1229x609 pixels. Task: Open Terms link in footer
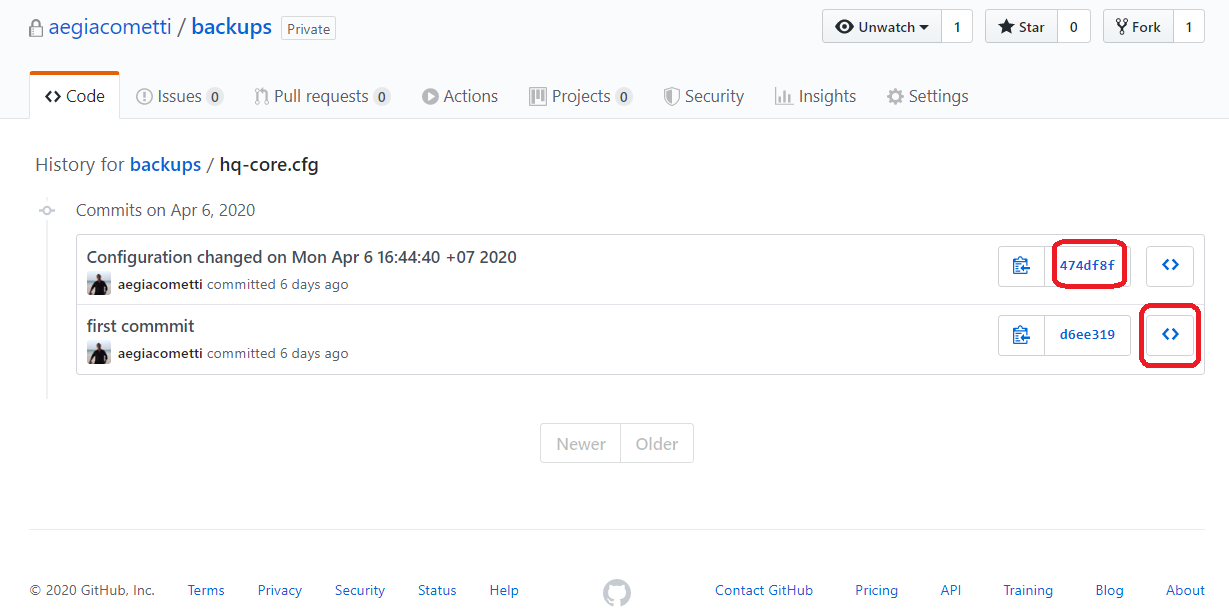[x=206, y=590]
